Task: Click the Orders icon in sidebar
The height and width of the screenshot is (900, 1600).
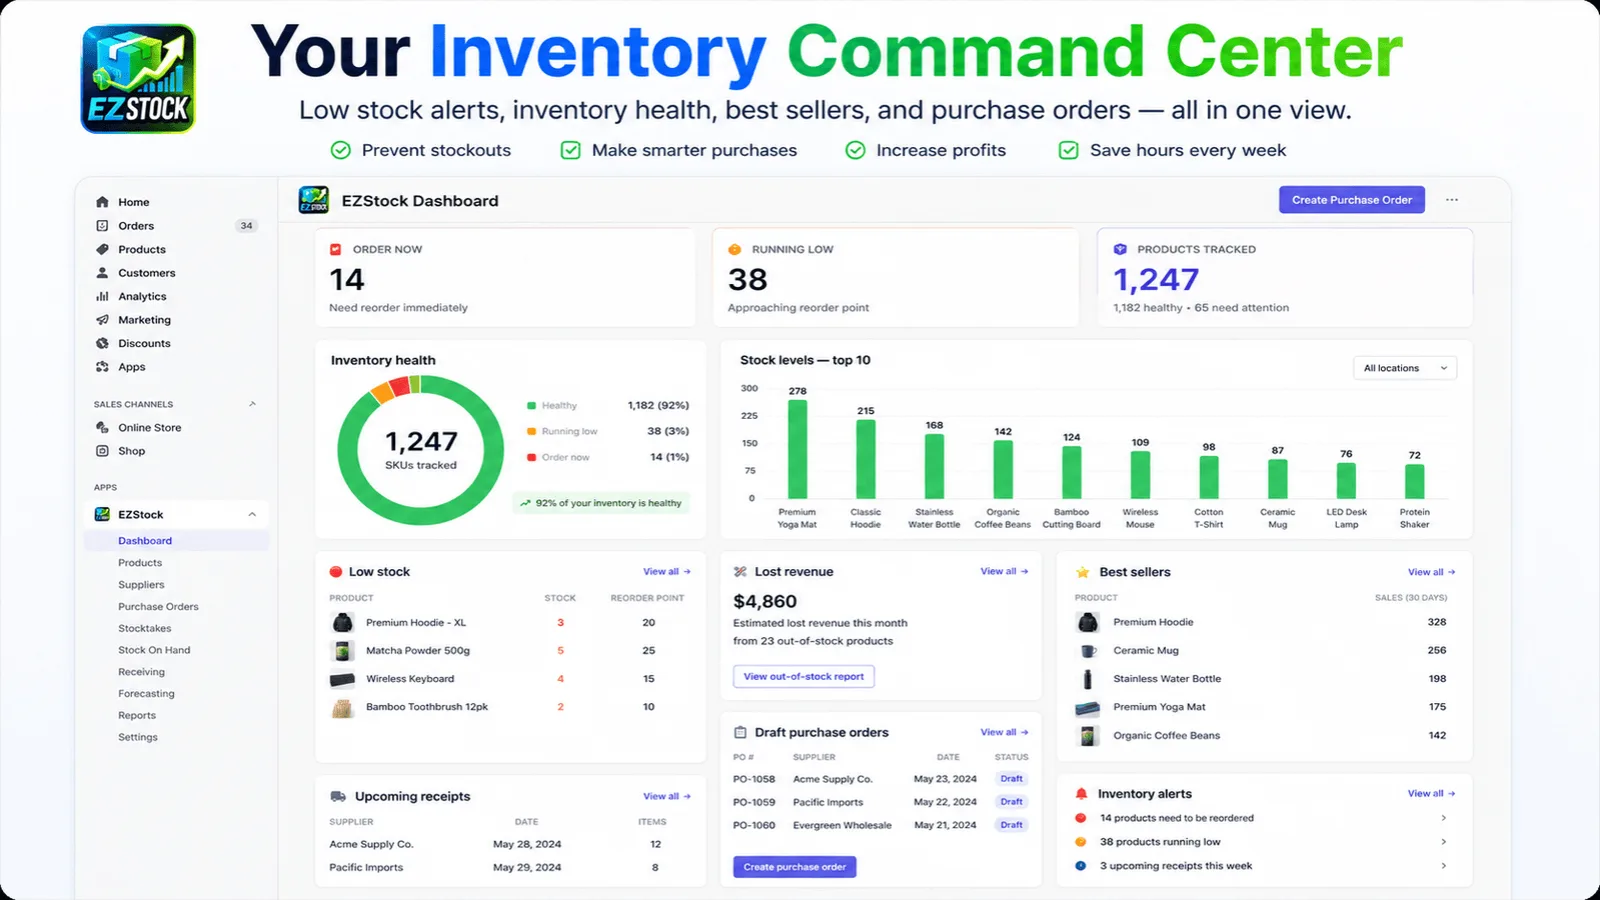Action: (102, 226)
